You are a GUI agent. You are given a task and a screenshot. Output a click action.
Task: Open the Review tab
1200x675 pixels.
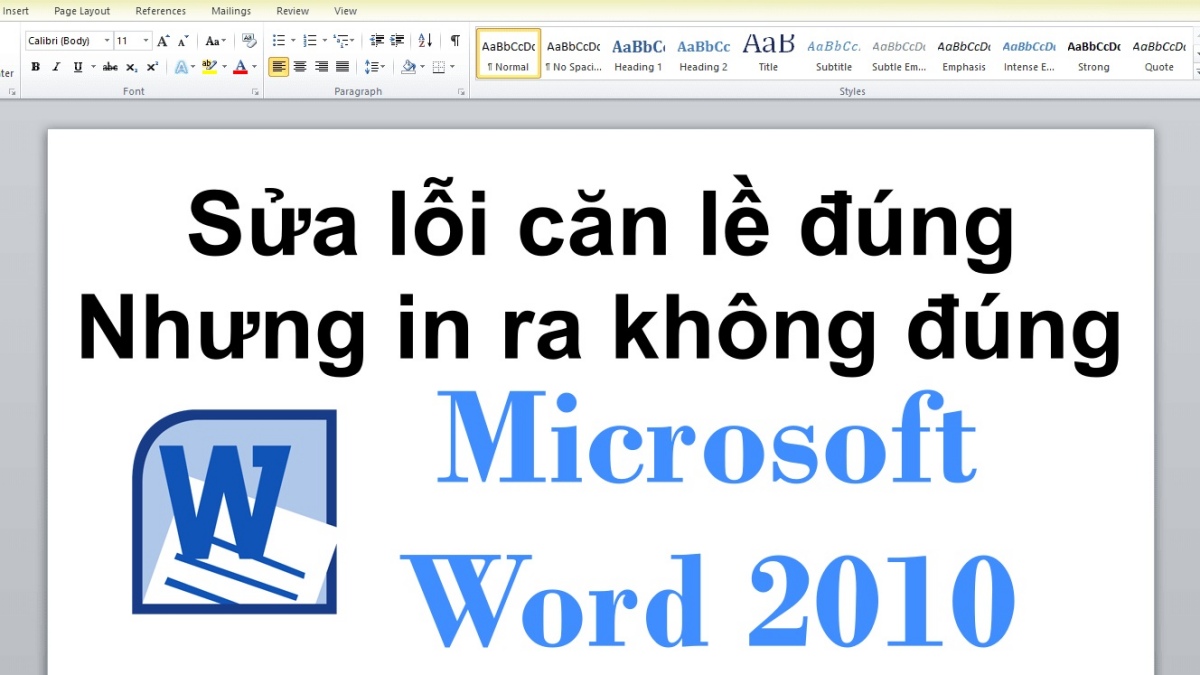click(293, 11)
